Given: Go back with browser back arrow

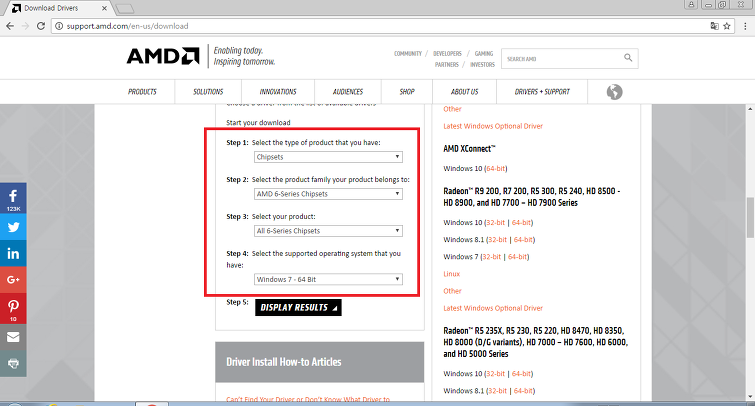Looking at the screenshot, I should click(x=10, y=26).
